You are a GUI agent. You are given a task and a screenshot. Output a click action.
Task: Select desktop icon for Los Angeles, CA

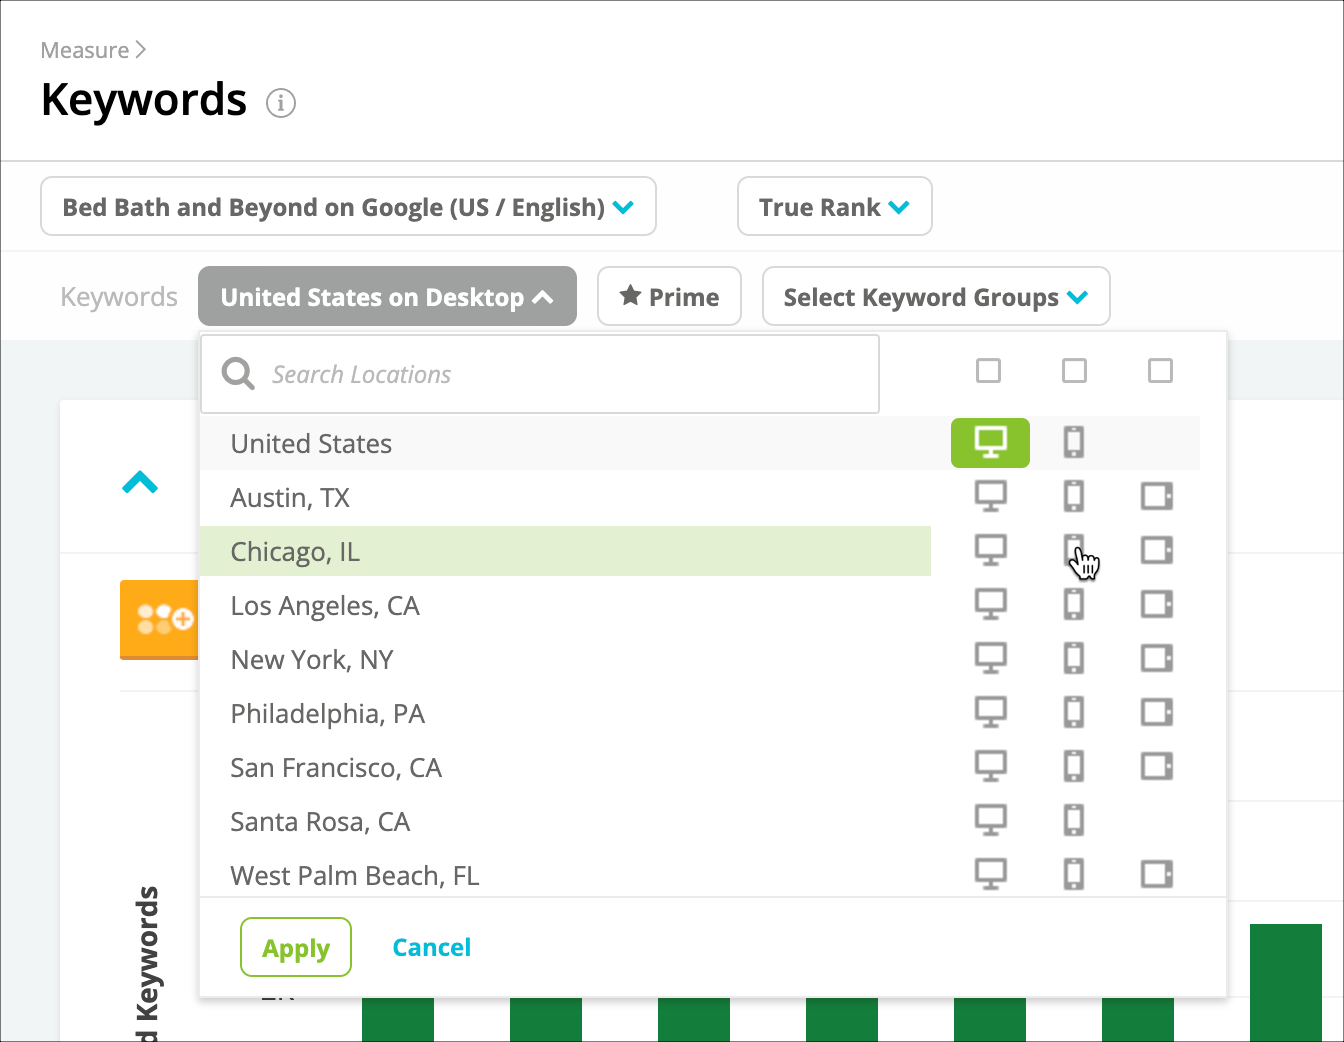click(990, 605)
